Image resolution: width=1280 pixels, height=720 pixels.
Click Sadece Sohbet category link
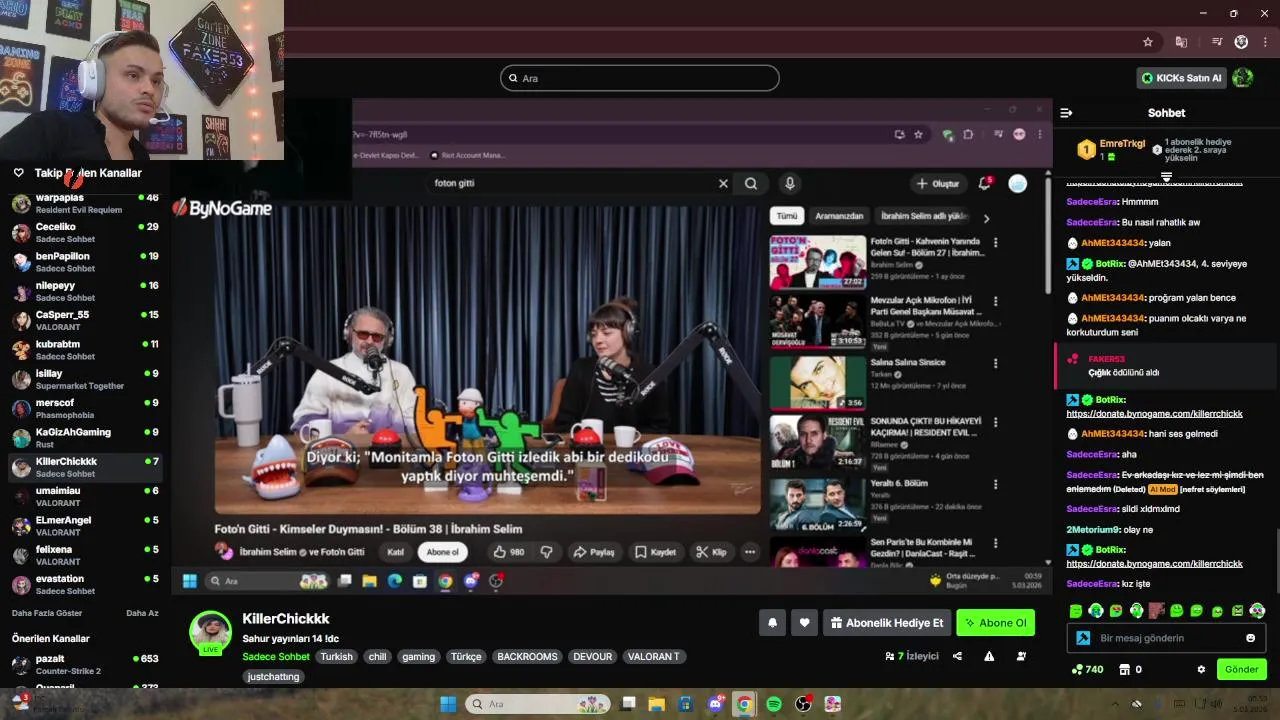point(276,657)
